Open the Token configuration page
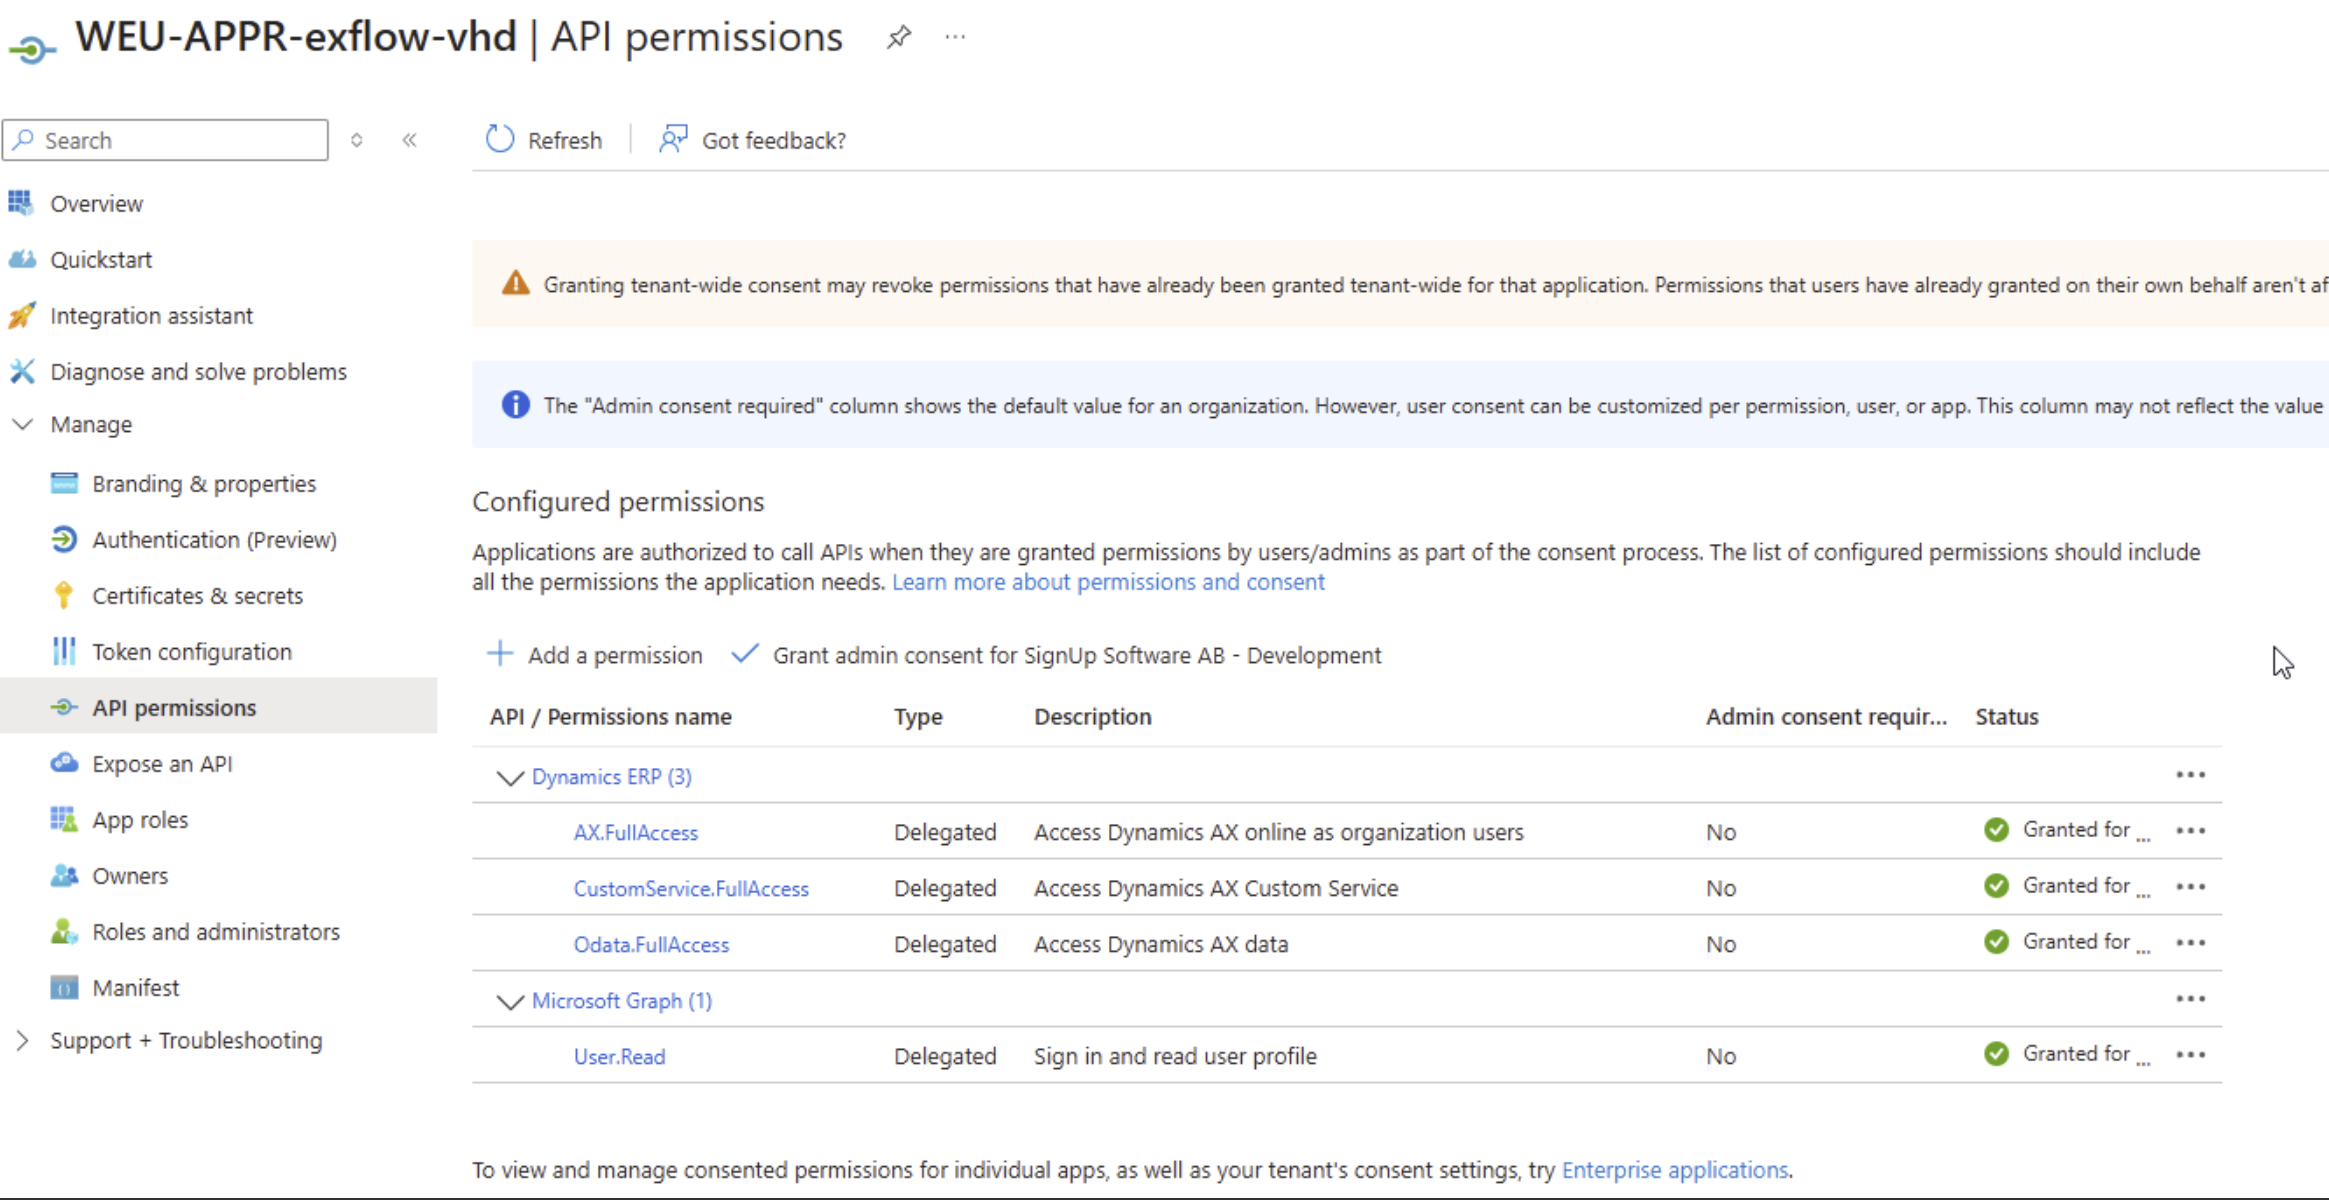 click(192, 652)
